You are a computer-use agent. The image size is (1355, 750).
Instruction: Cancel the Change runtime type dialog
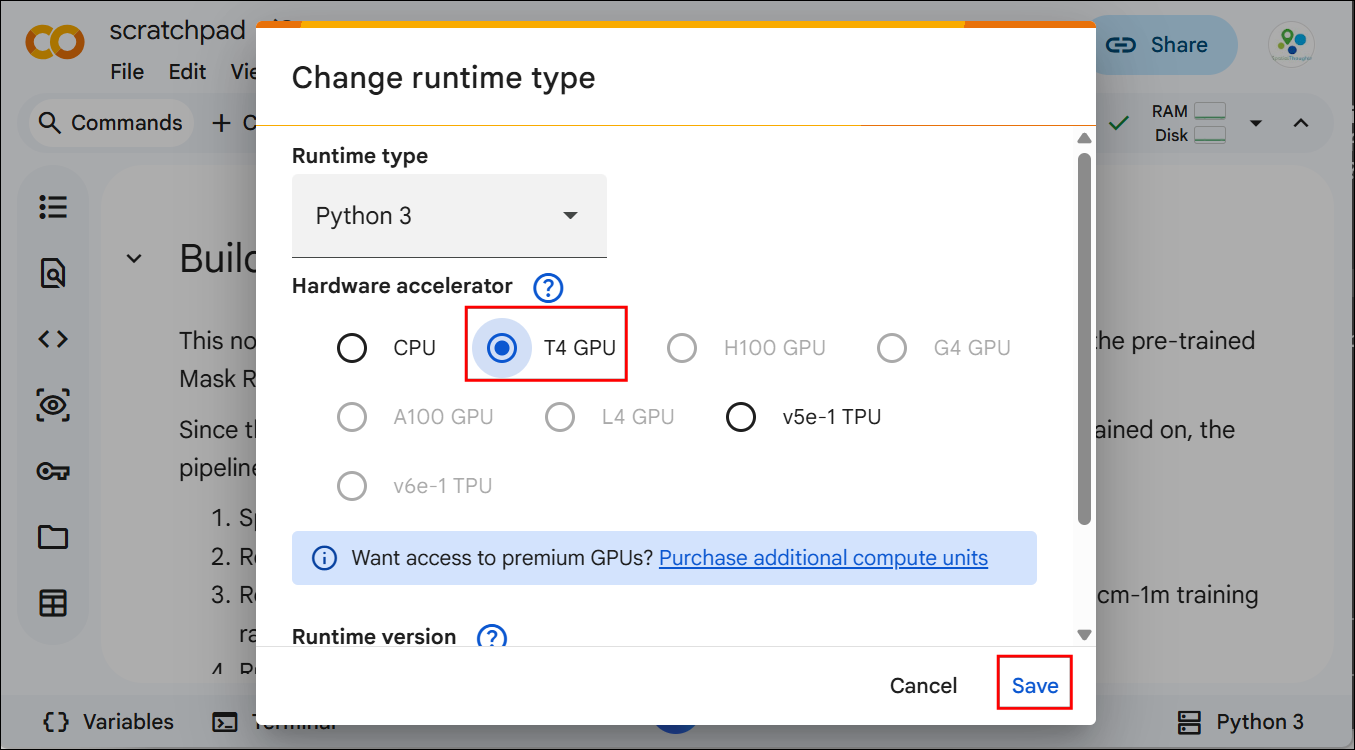click(x=923, y=685)
